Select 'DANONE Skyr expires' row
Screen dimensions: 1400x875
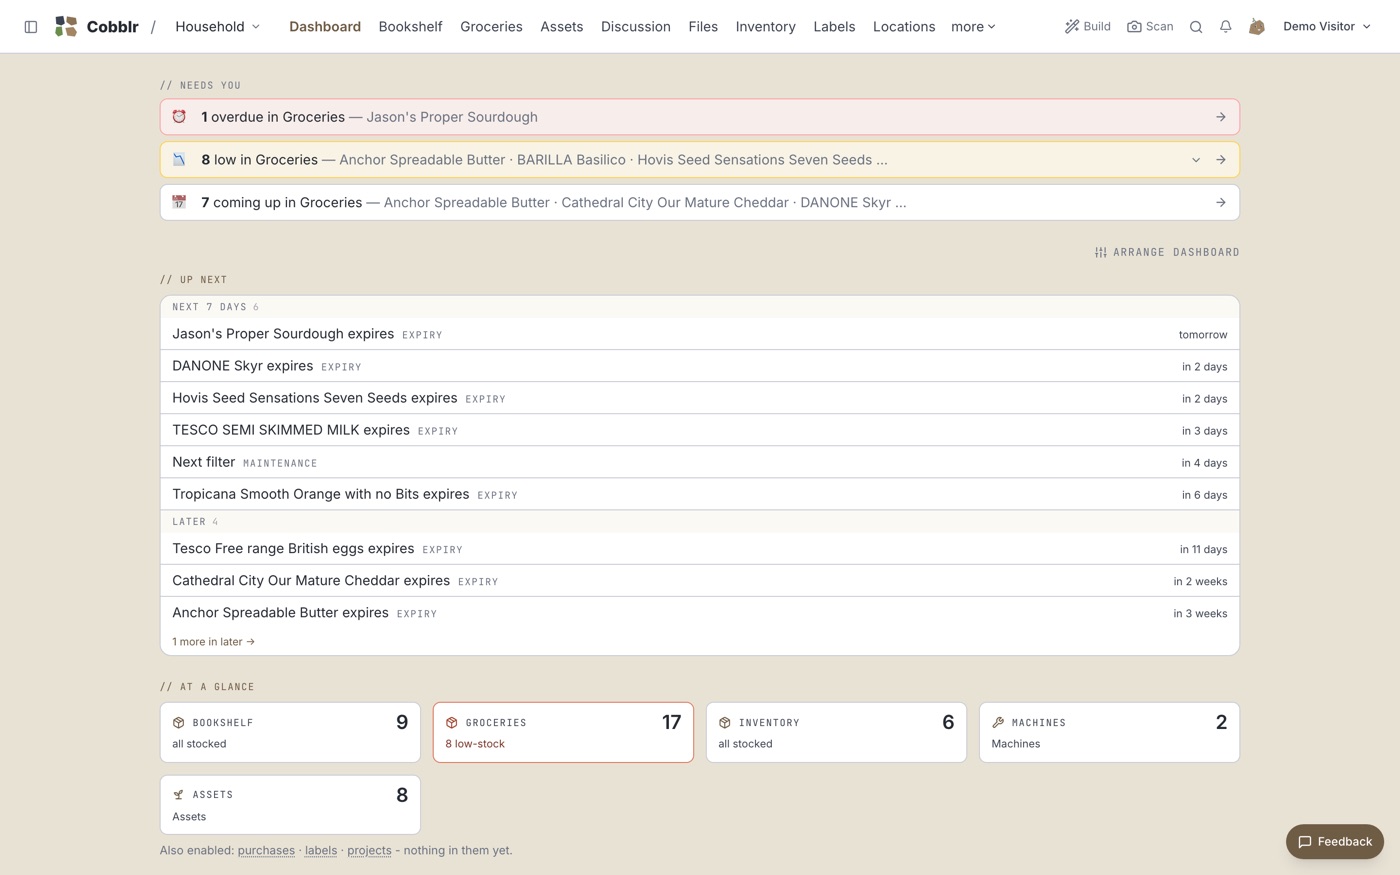[700, 366]
